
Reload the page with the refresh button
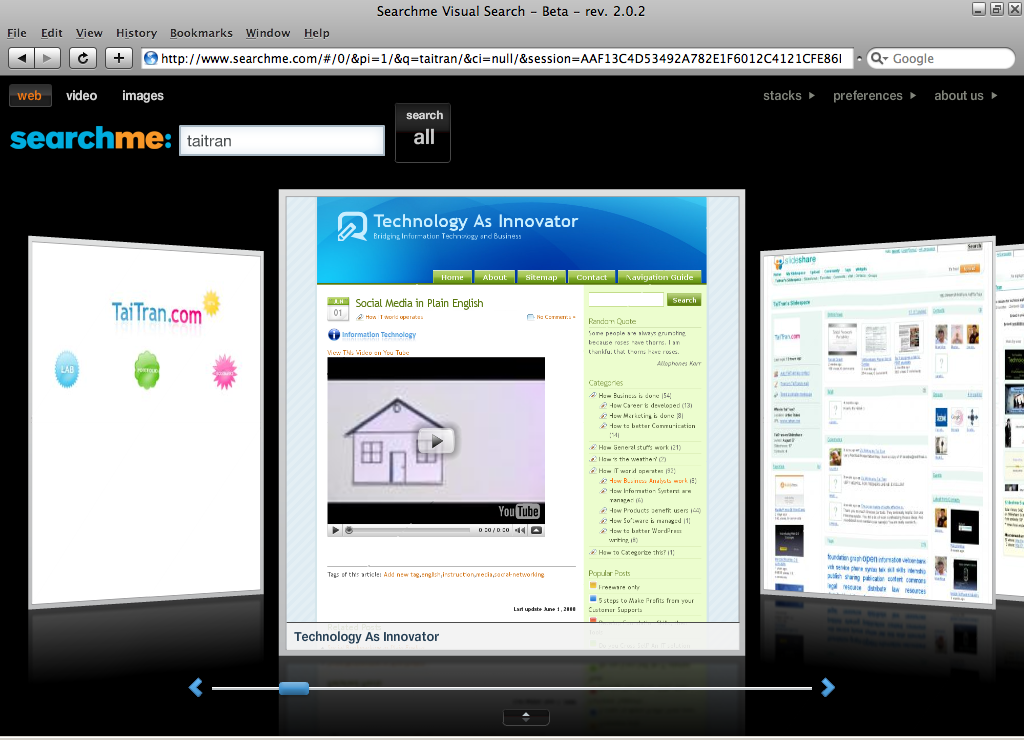pos(83,58)
